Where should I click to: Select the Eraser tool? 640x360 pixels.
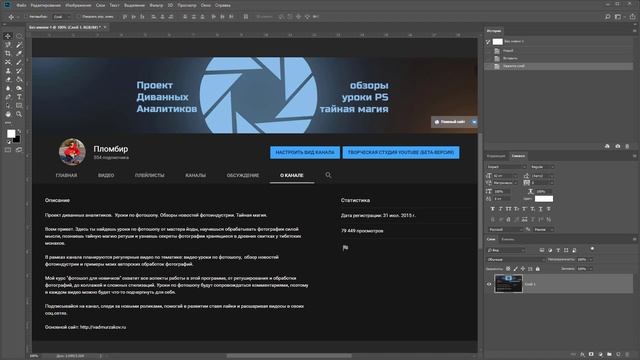pos(8,80)
